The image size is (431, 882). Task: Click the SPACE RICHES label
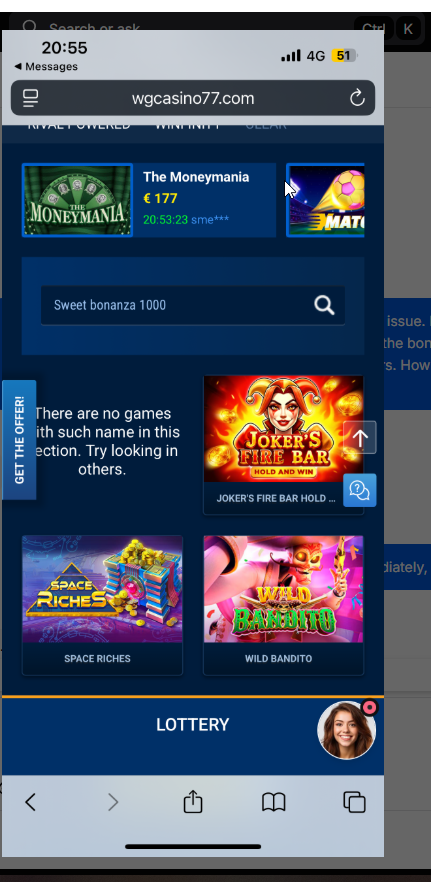[97, 659]
